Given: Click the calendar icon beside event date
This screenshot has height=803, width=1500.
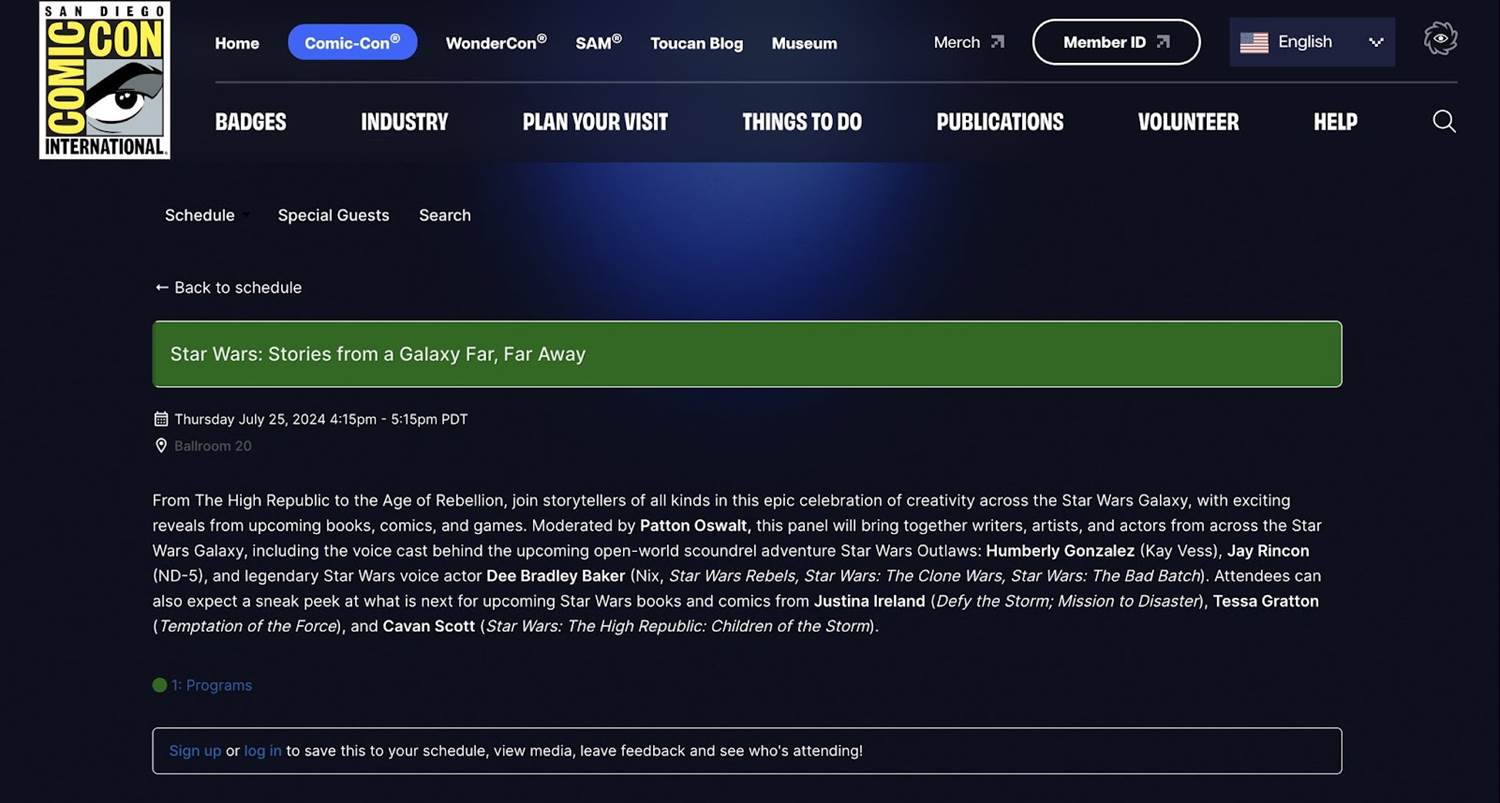Looking at the screenshot, I should (x=161, y=419).
